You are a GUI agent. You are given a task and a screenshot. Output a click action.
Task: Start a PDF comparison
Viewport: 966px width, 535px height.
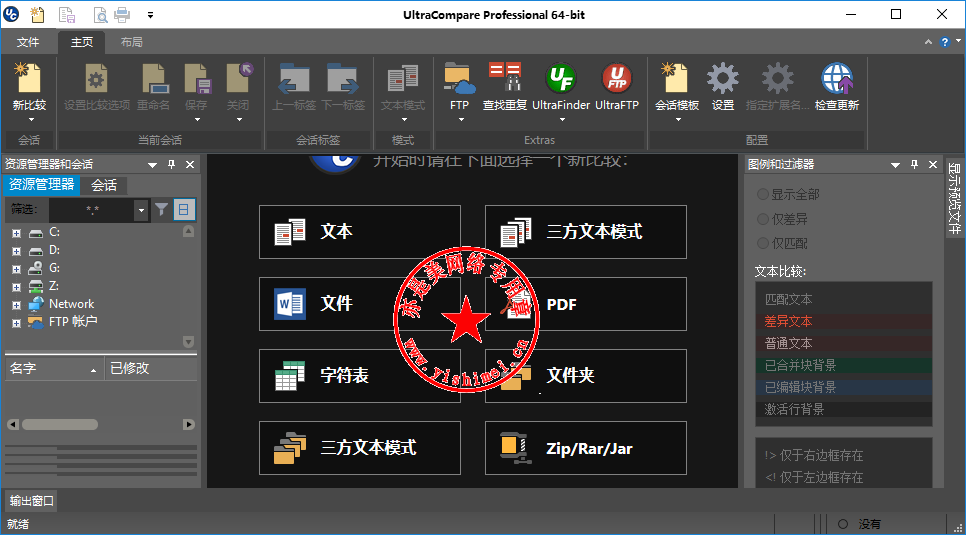(586, 304)
